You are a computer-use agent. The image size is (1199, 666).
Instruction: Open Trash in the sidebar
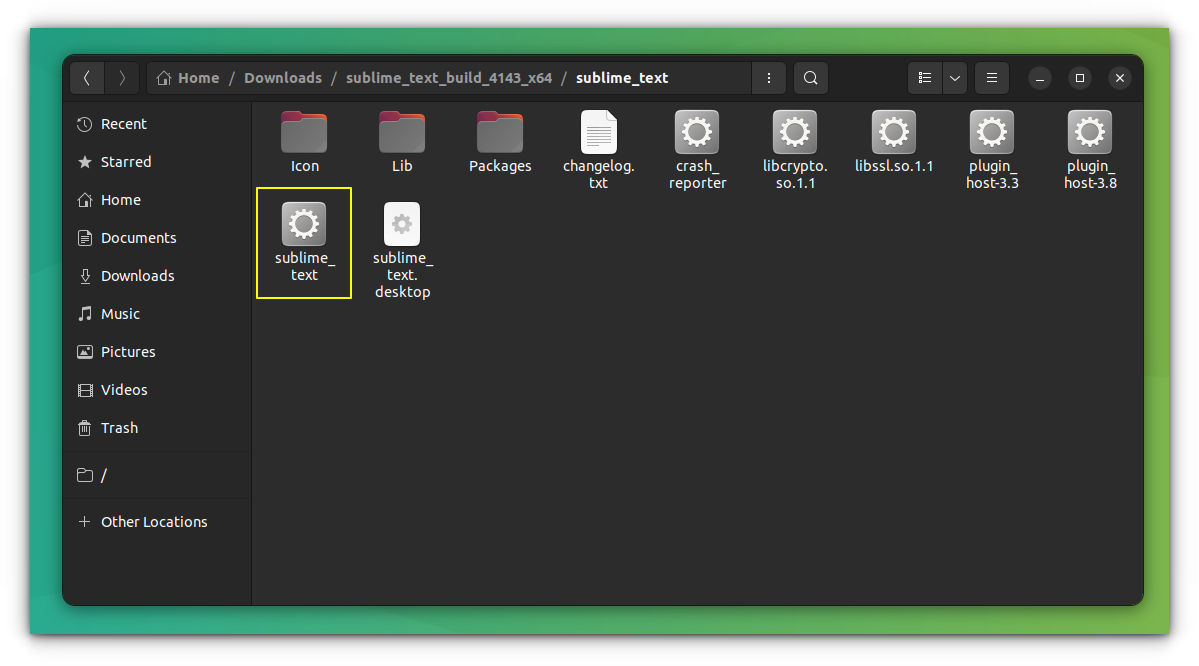158,428
